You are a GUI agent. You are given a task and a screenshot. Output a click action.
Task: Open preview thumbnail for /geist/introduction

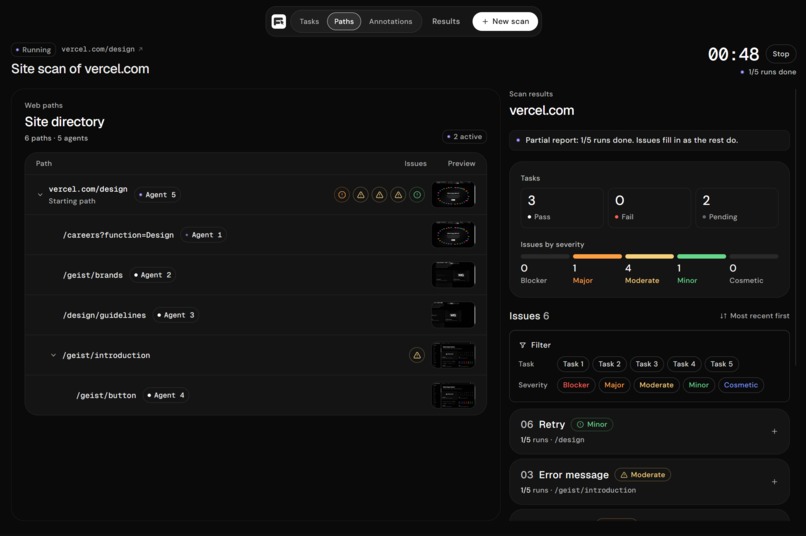pos(453,355)
